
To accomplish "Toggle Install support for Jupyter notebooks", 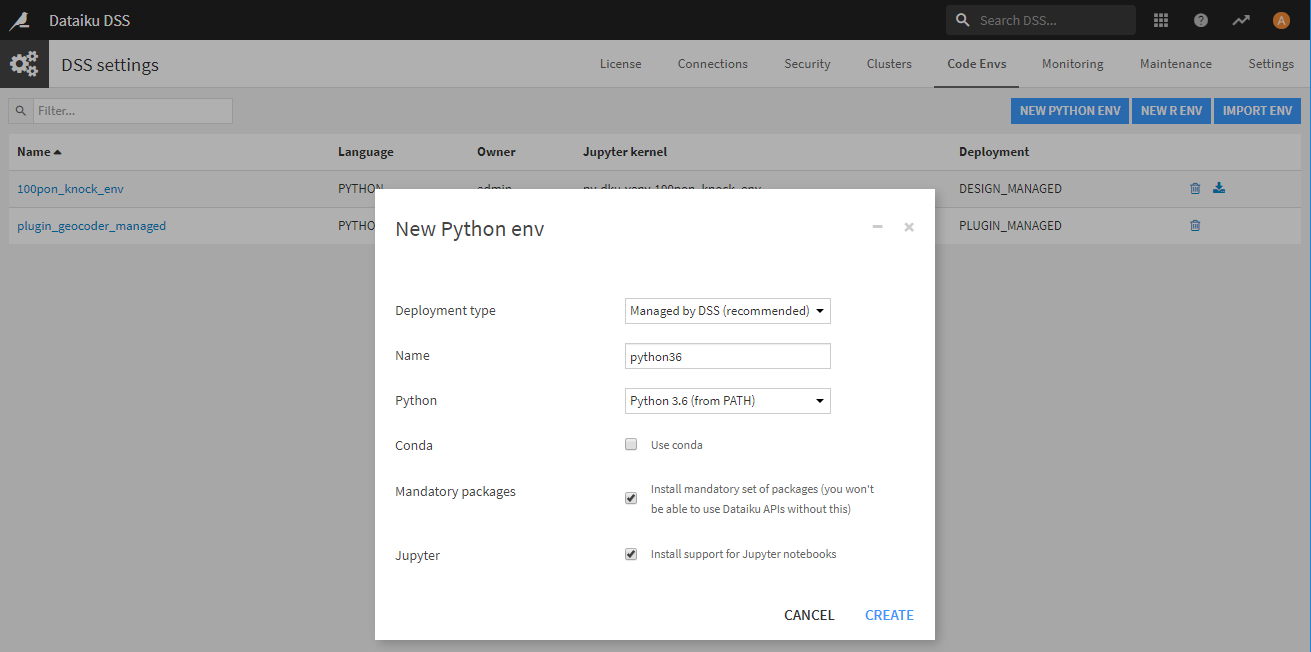I will click(631, 554).
